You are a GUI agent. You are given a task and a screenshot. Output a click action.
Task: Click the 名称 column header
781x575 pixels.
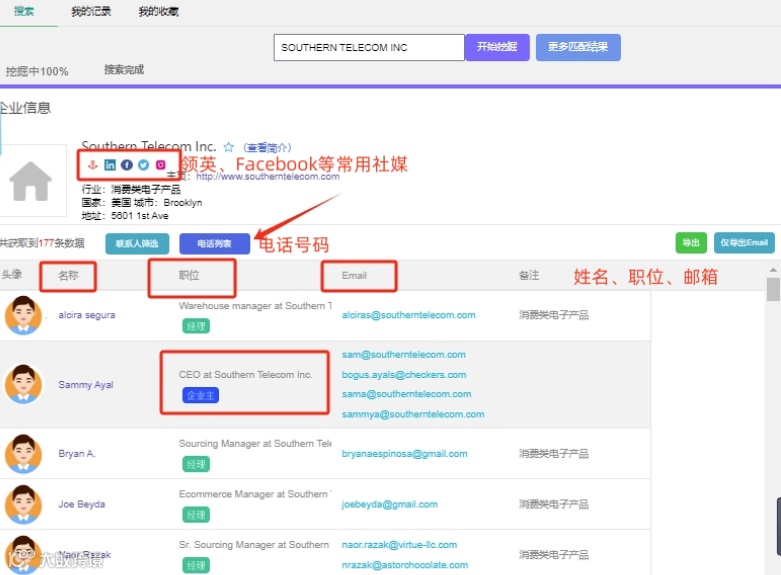click(x=68, y=275)
